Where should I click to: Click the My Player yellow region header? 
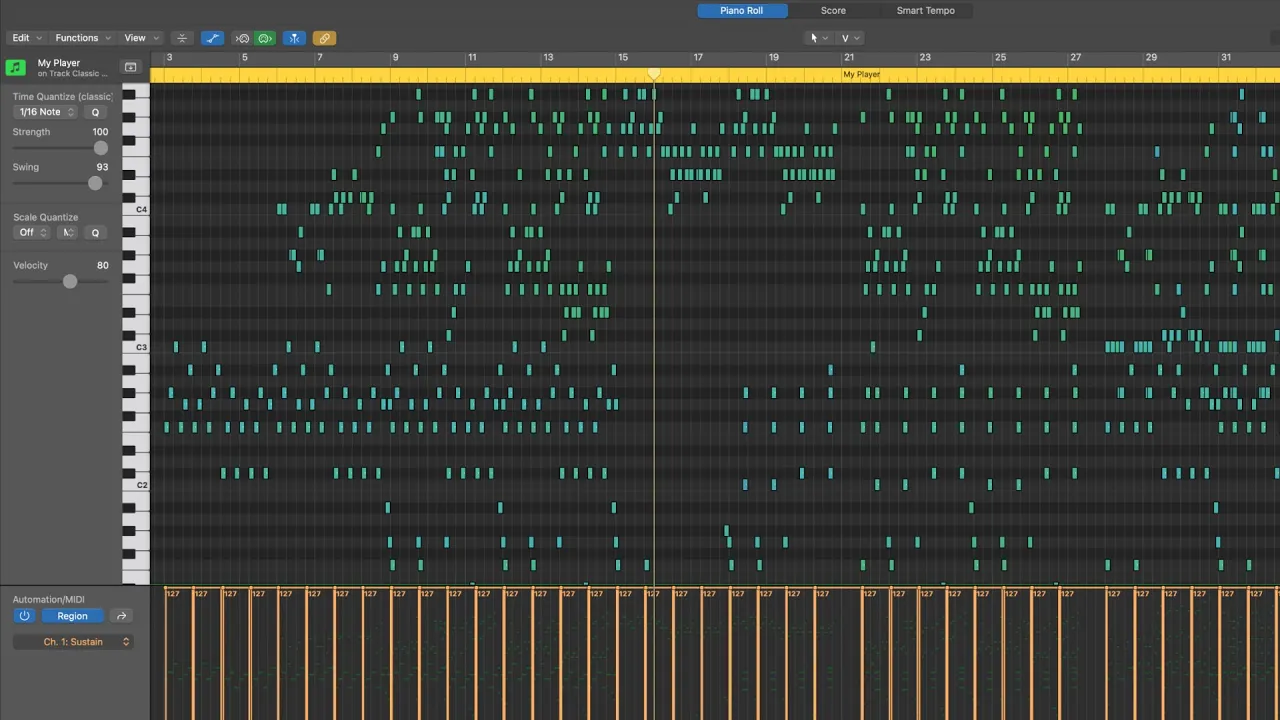(x=715, y=75)
